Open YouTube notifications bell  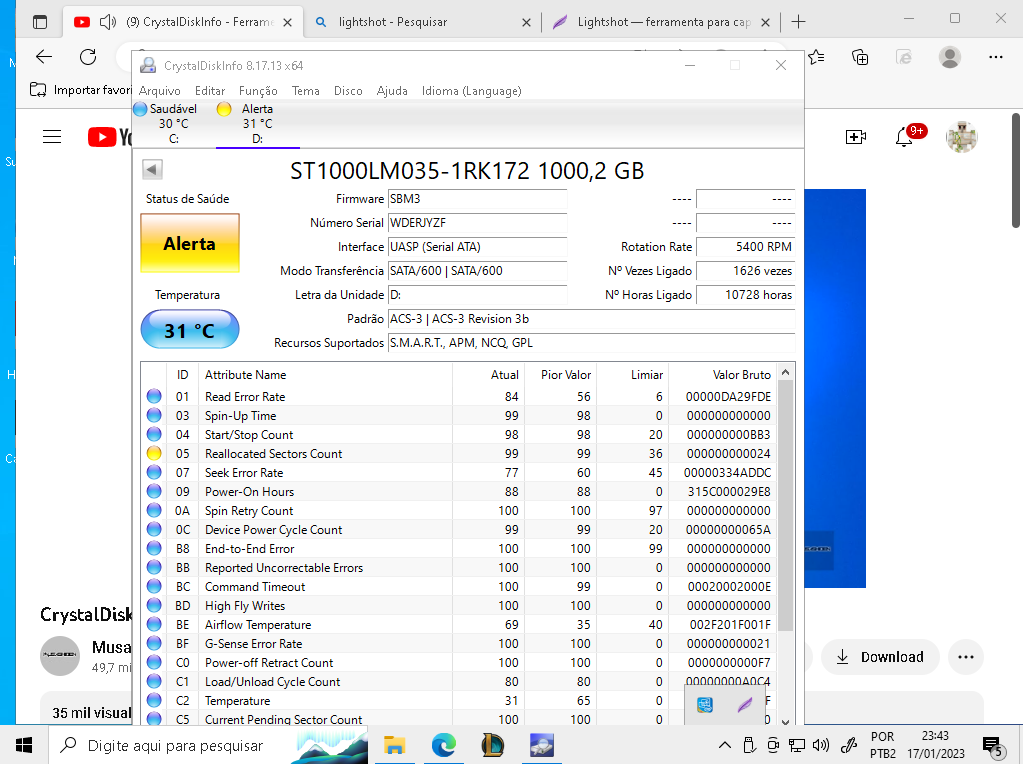[x=904, y=137]
